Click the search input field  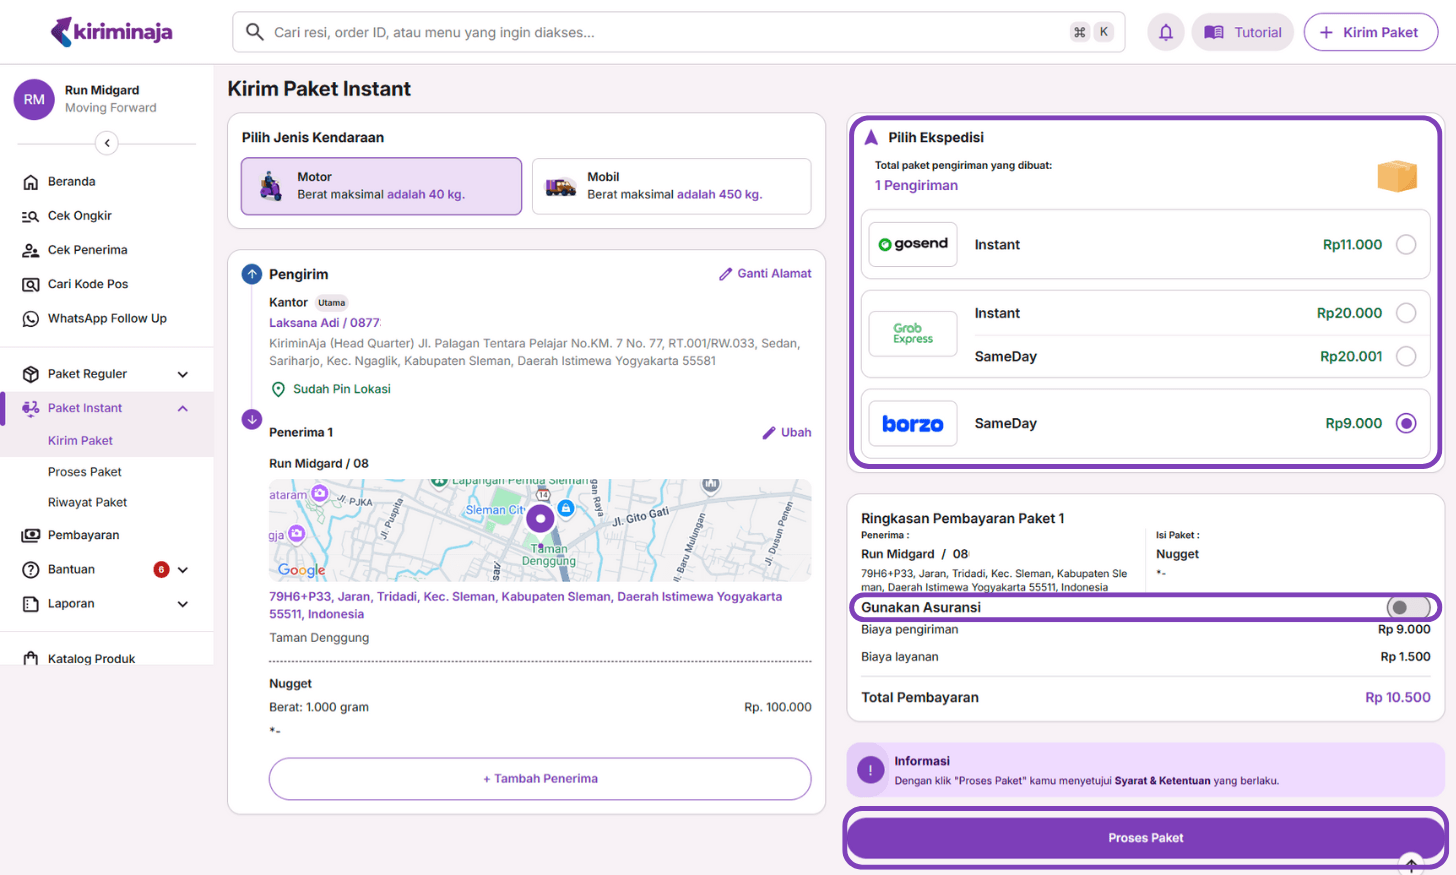[x=660, y=33]
